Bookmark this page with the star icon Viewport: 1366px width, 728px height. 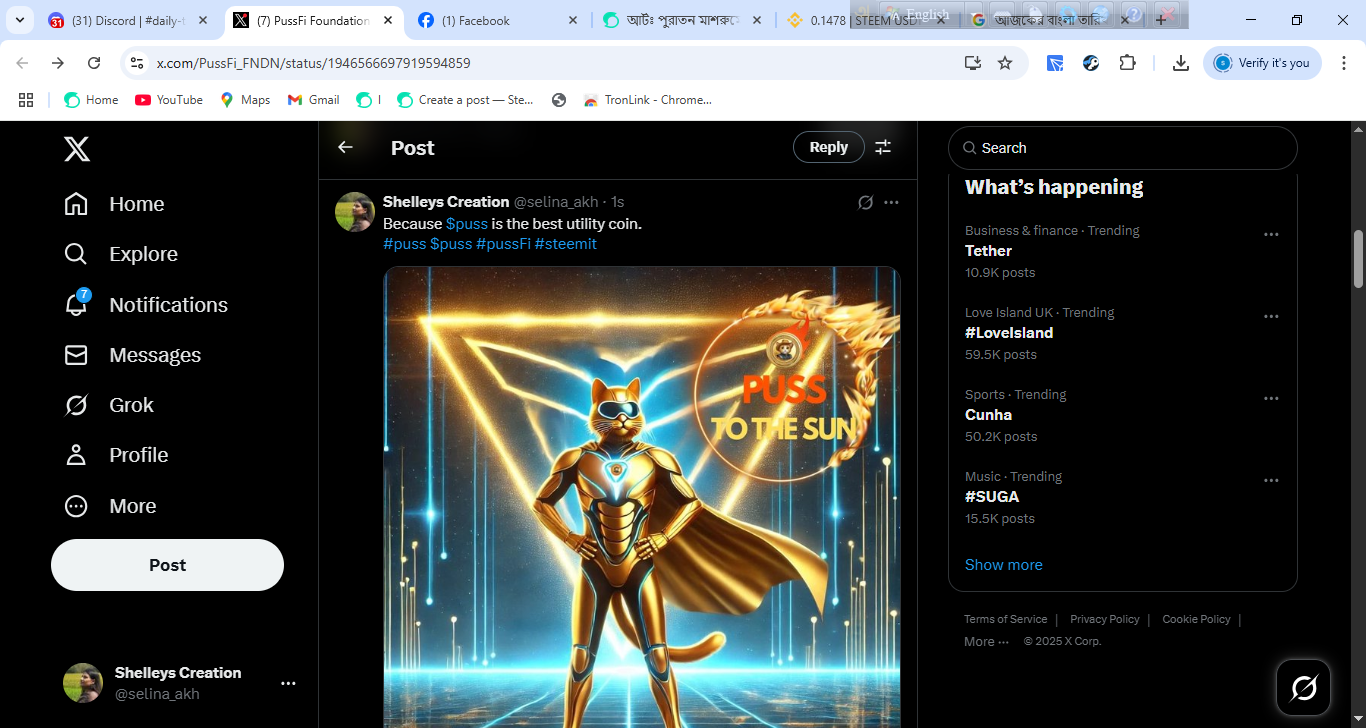pos(1005,63)
